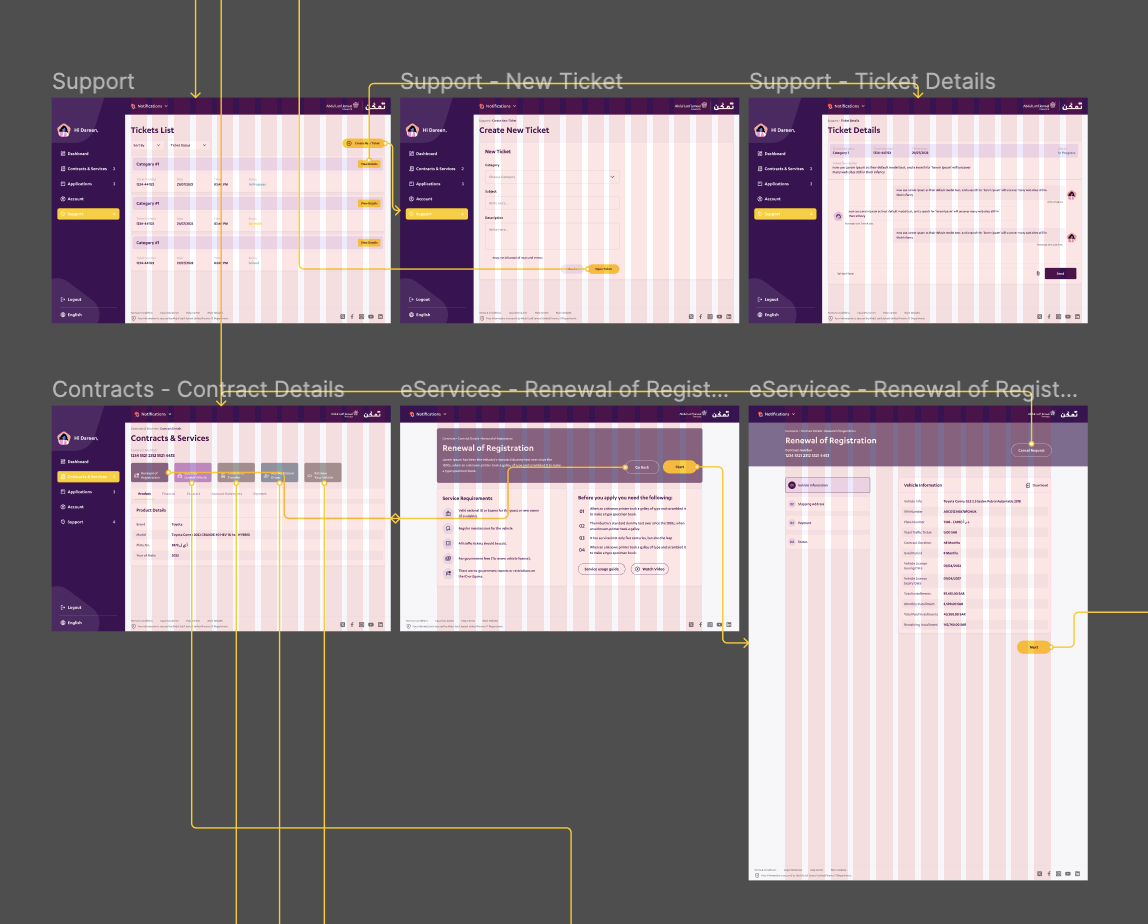Click the Open Ticket button in New Ticket
The height and width of the screenshot is (924, 1148).
pyautogui.click(x=603, y=269)
